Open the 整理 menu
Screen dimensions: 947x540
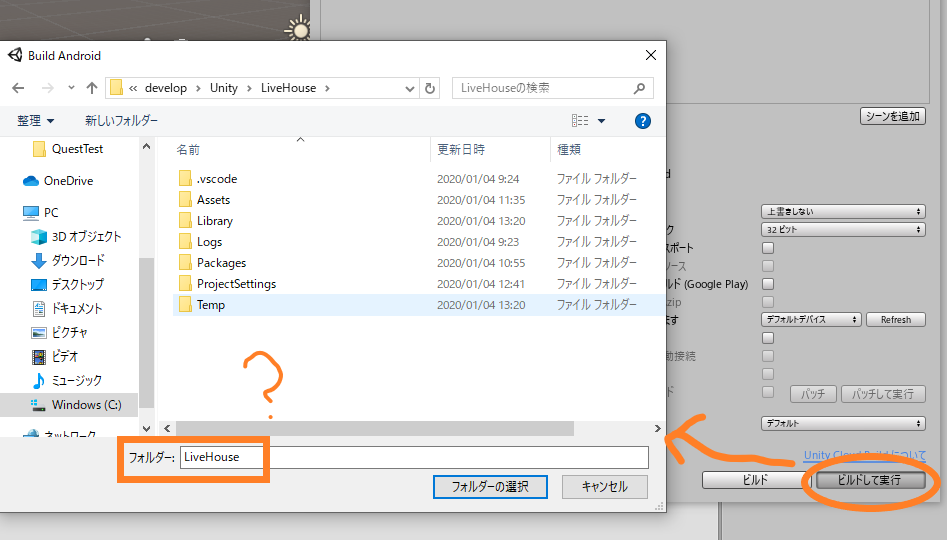35,121
